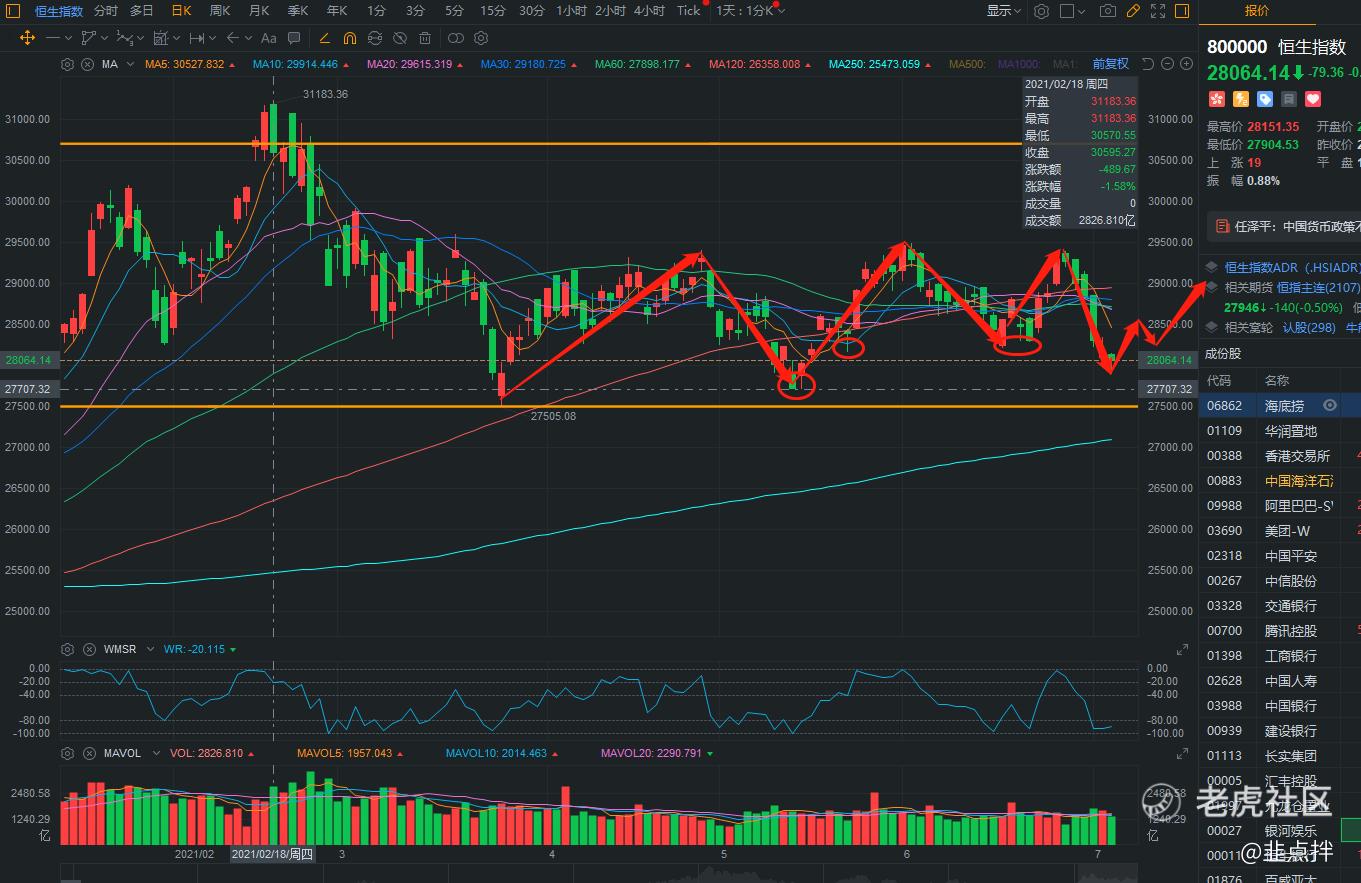Select the 月K monthly chart tab
1361x883 pixels.
pyautogui.click(x=259, y=11)
